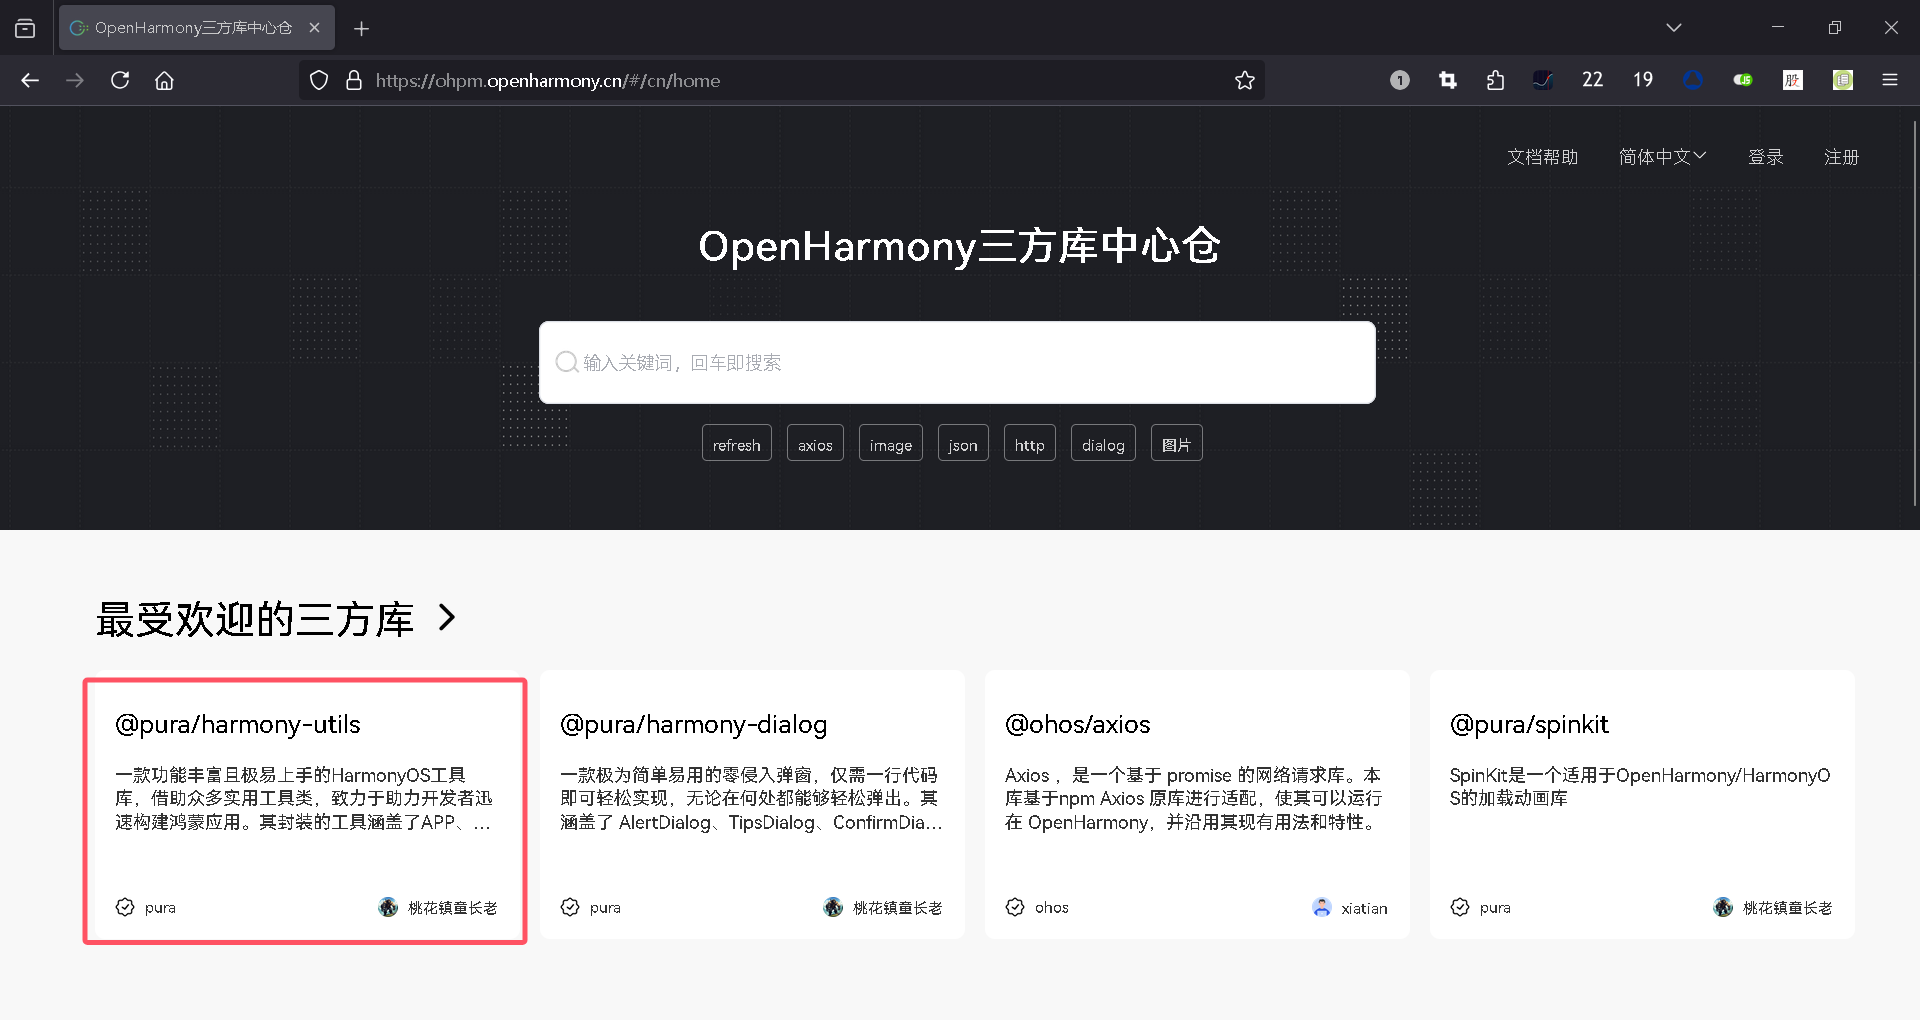Open the tab list dropdown arrow
Viewport: 1920px width, 1020px height.
tap(1674, 27)
